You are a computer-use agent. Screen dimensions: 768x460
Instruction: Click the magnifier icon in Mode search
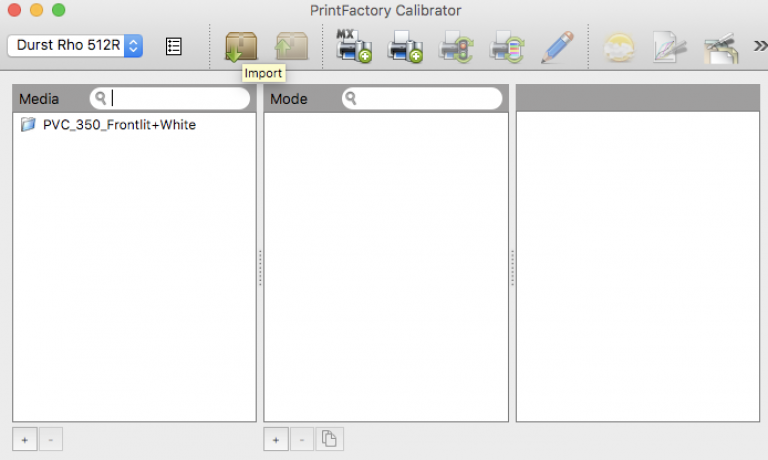pos(351,98)
